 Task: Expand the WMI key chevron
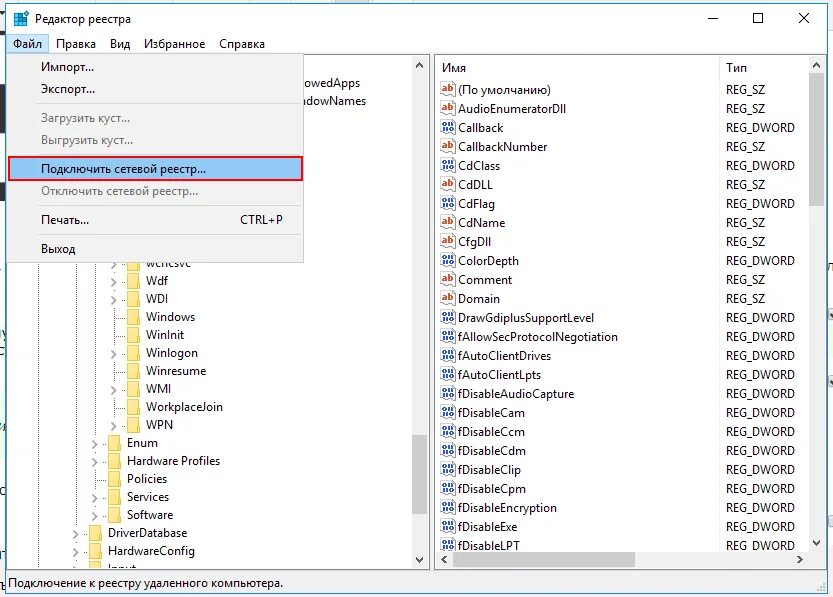click(x=113, y=390)
